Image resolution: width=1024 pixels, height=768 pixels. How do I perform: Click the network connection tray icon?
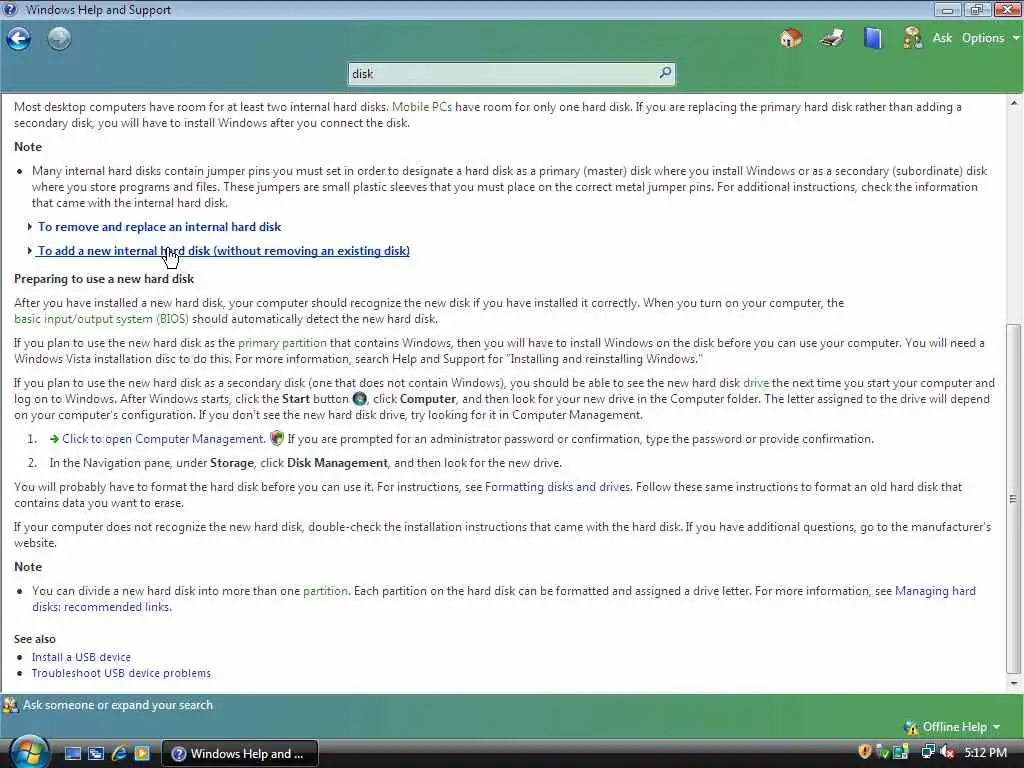click(927, 752)
